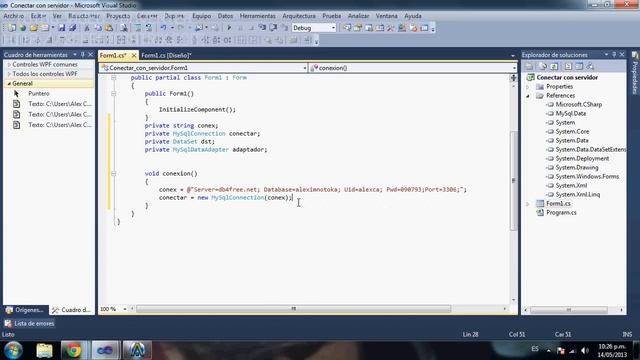
Task: Collapse the General toolbox group
Action: click(9, 83)
